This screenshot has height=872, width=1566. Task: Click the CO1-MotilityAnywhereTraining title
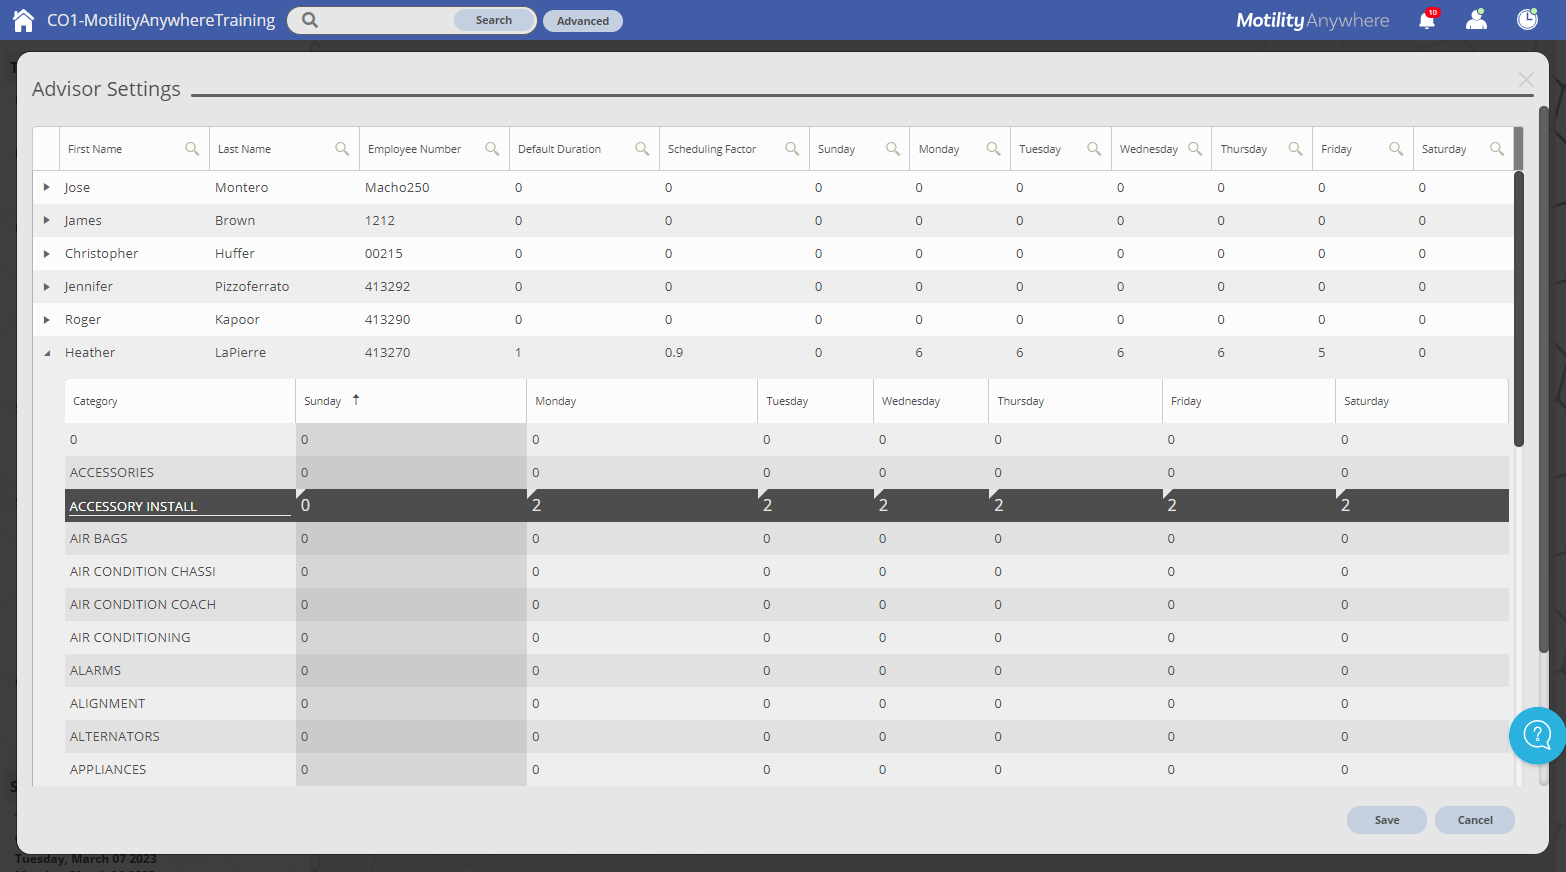(x=161, y=20)
